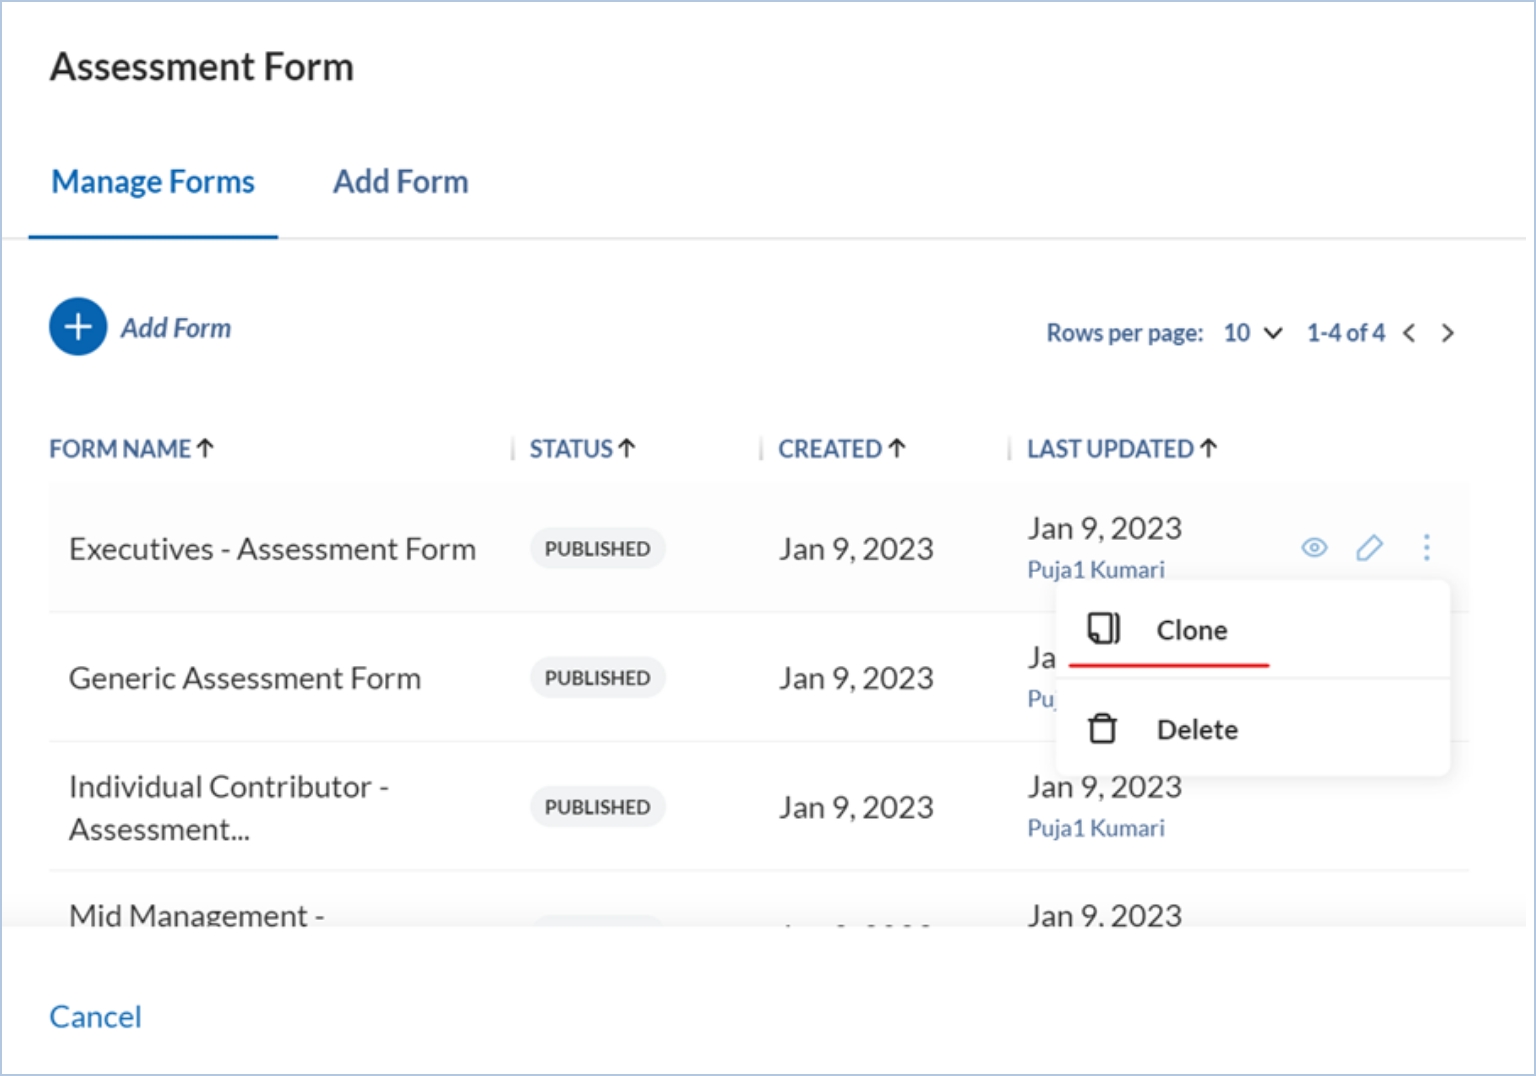Open three-dot more options menu

click(1426, 547)
